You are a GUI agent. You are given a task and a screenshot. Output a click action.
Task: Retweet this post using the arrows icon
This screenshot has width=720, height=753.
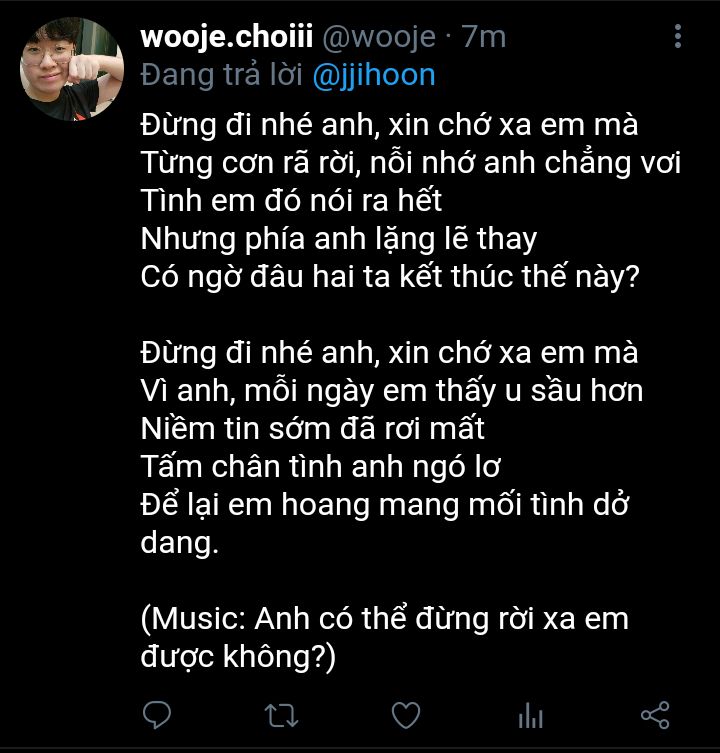tap(281, 716)
